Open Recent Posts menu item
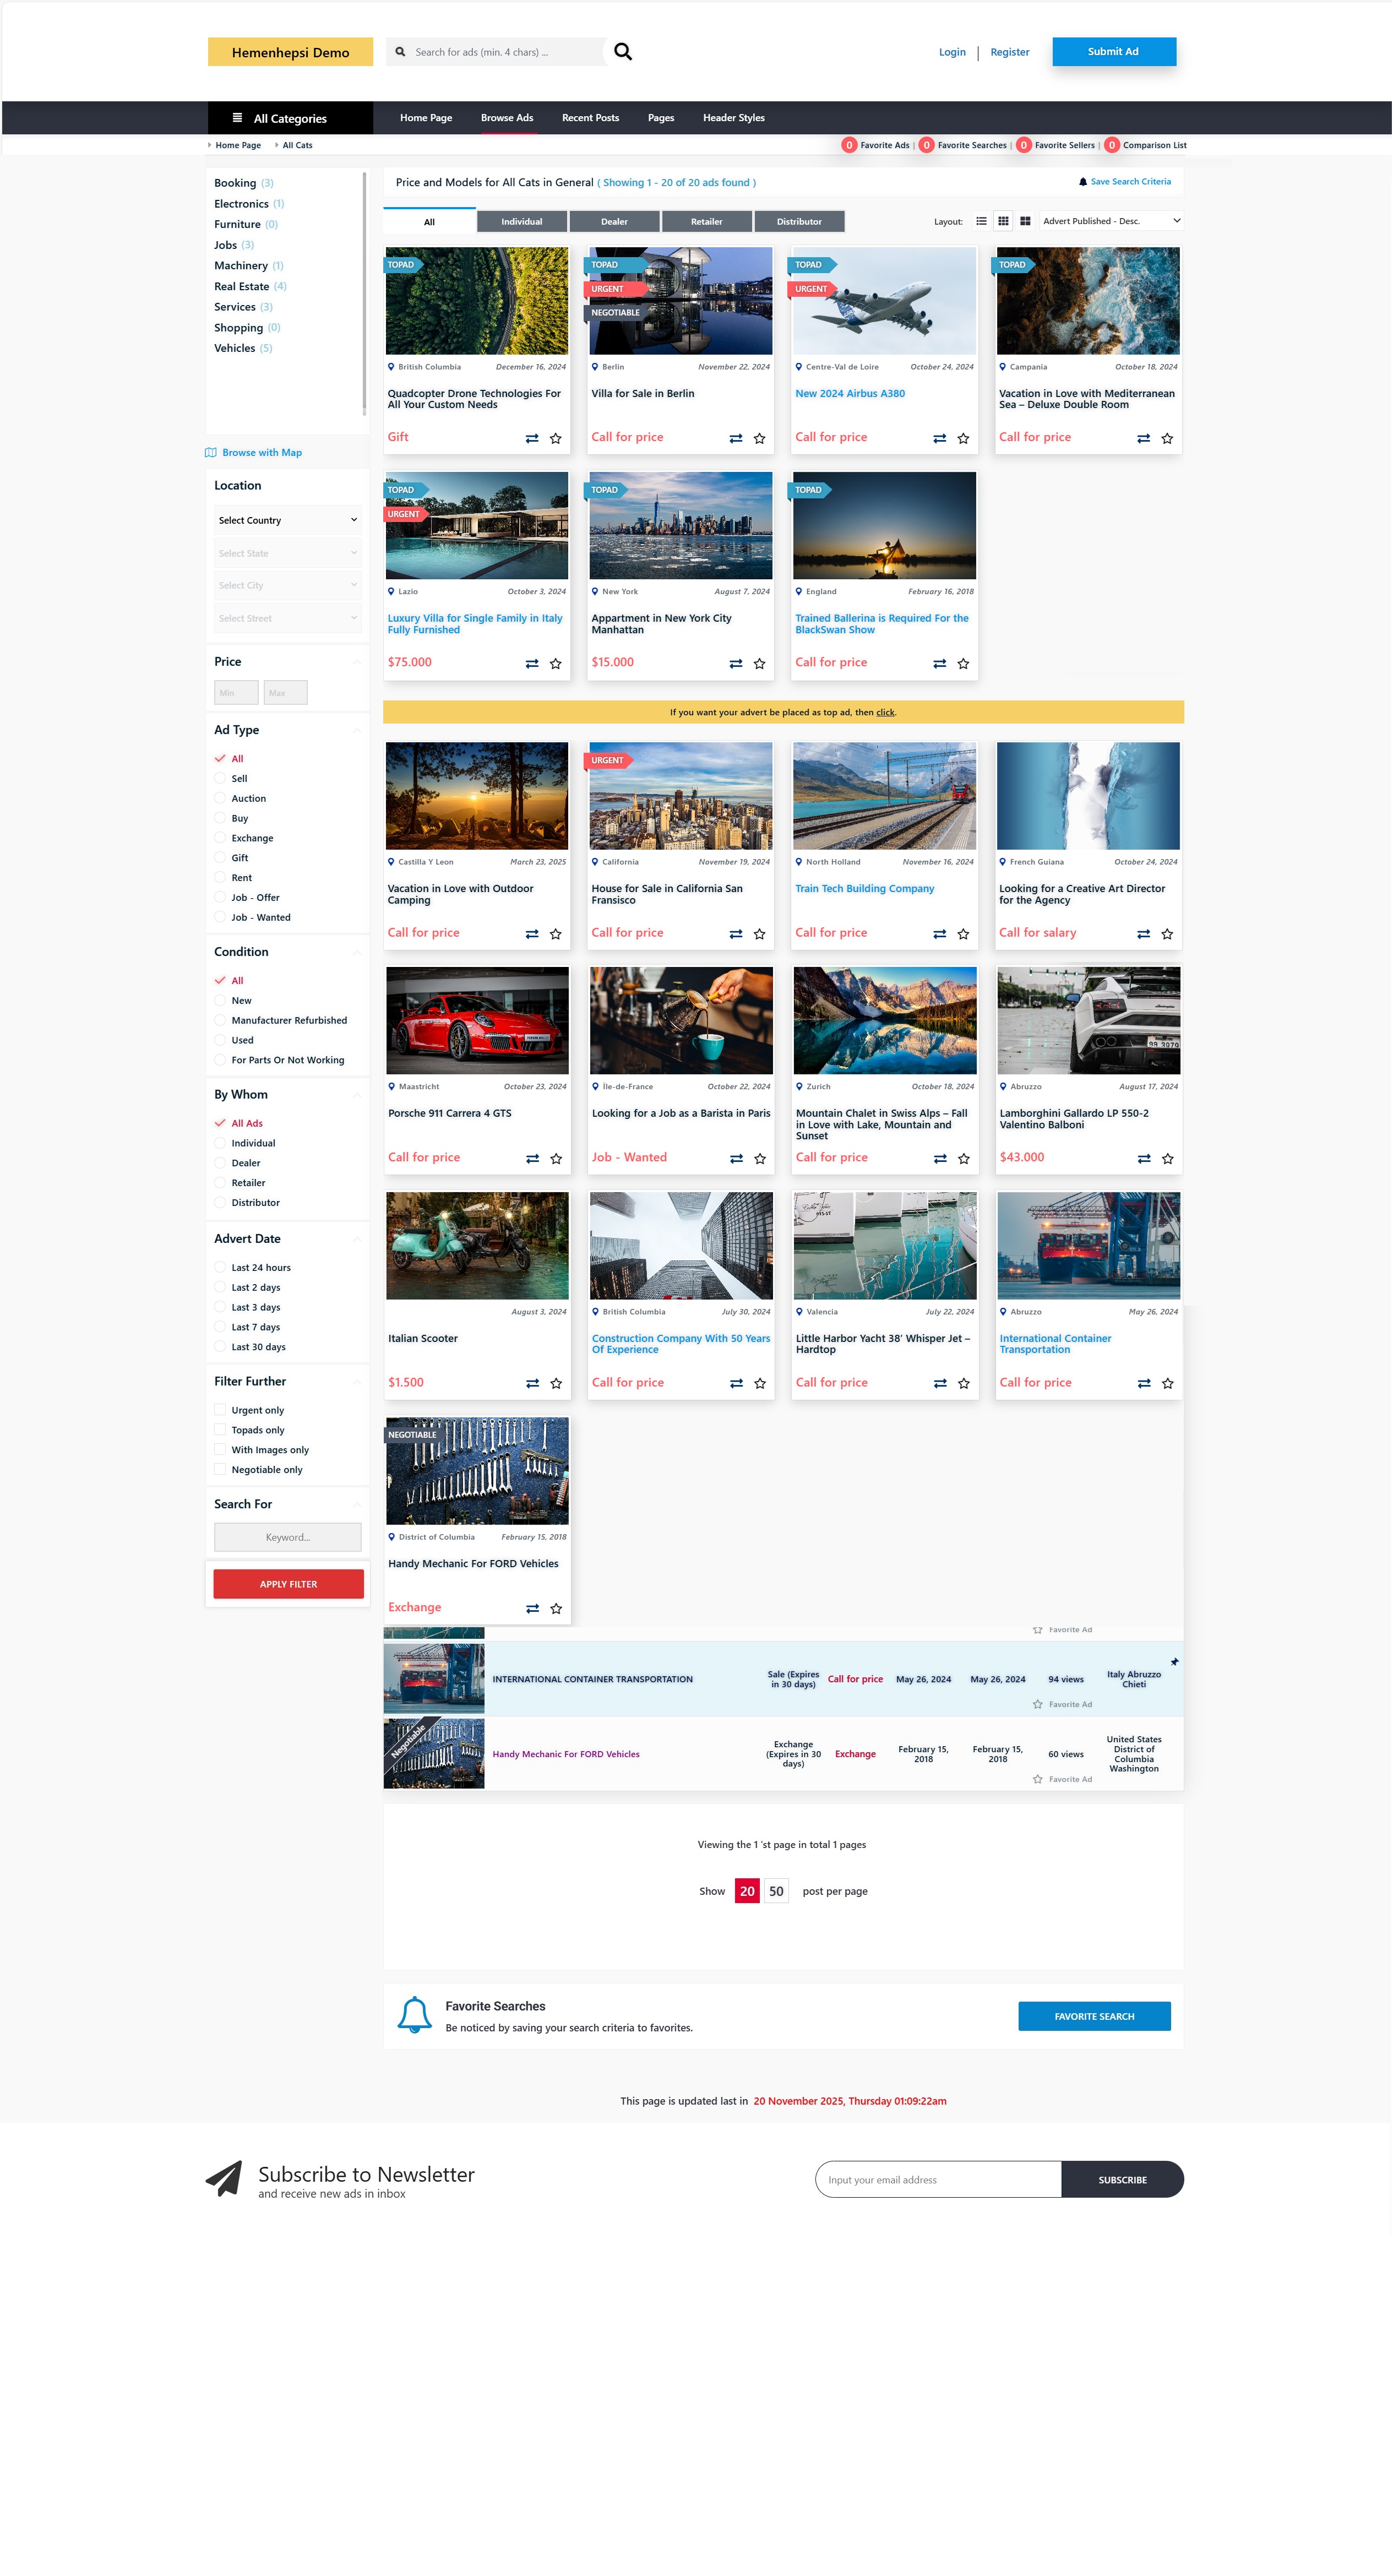 590,118
